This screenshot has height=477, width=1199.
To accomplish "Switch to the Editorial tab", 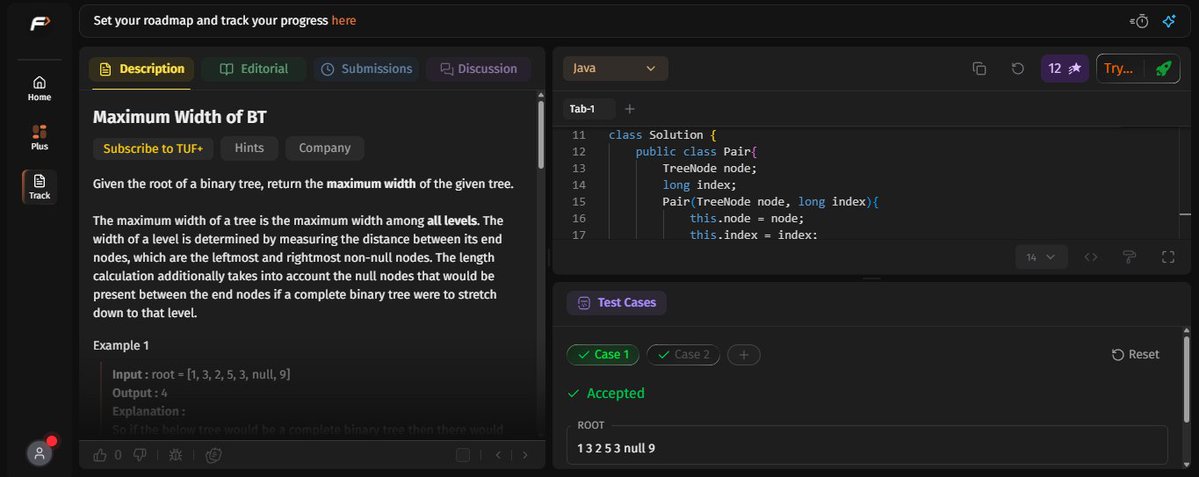I will 254,69.
